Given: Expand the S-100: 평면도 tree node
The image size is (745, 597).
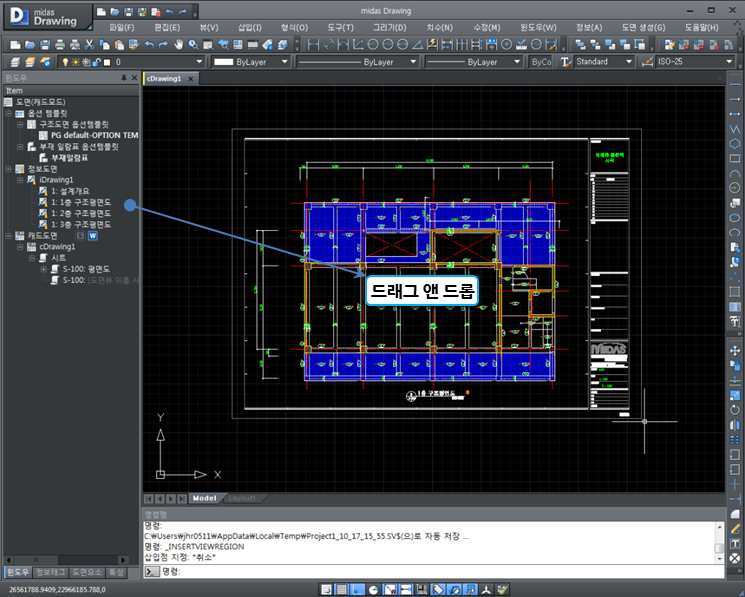Looking at the screenshot, I should coord(44,269).
